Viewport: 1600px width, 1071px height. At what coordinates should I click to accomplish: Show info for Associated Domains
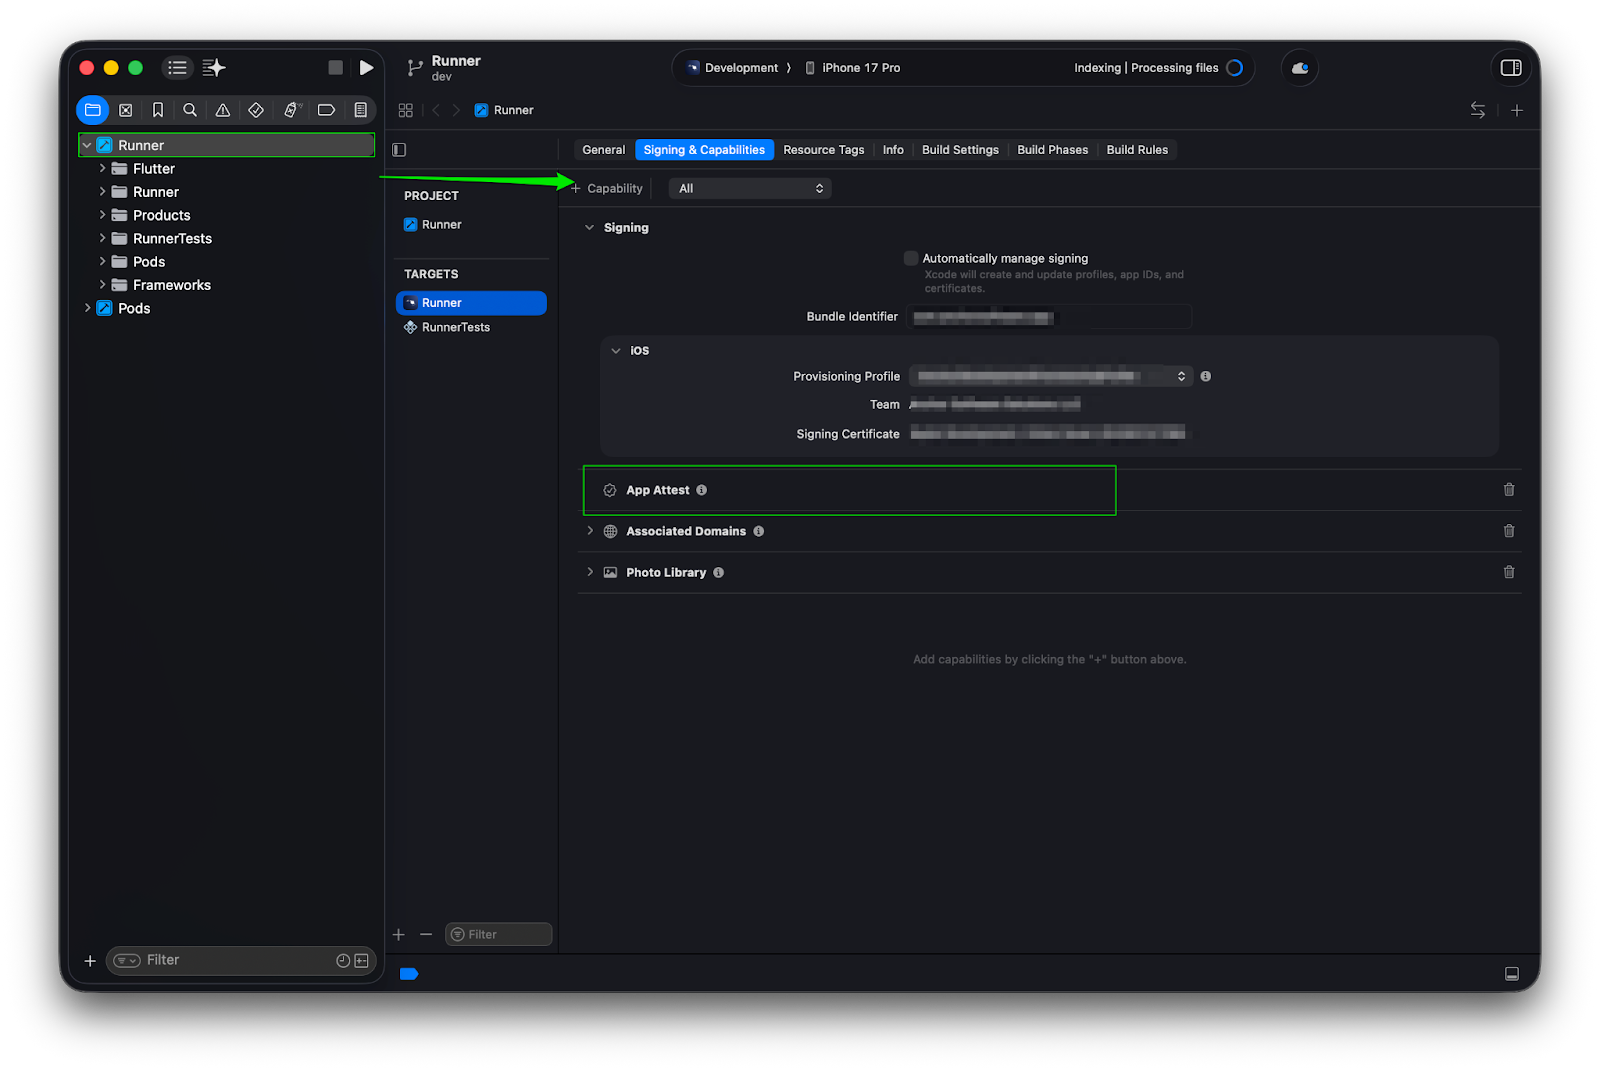pos(759,531)
